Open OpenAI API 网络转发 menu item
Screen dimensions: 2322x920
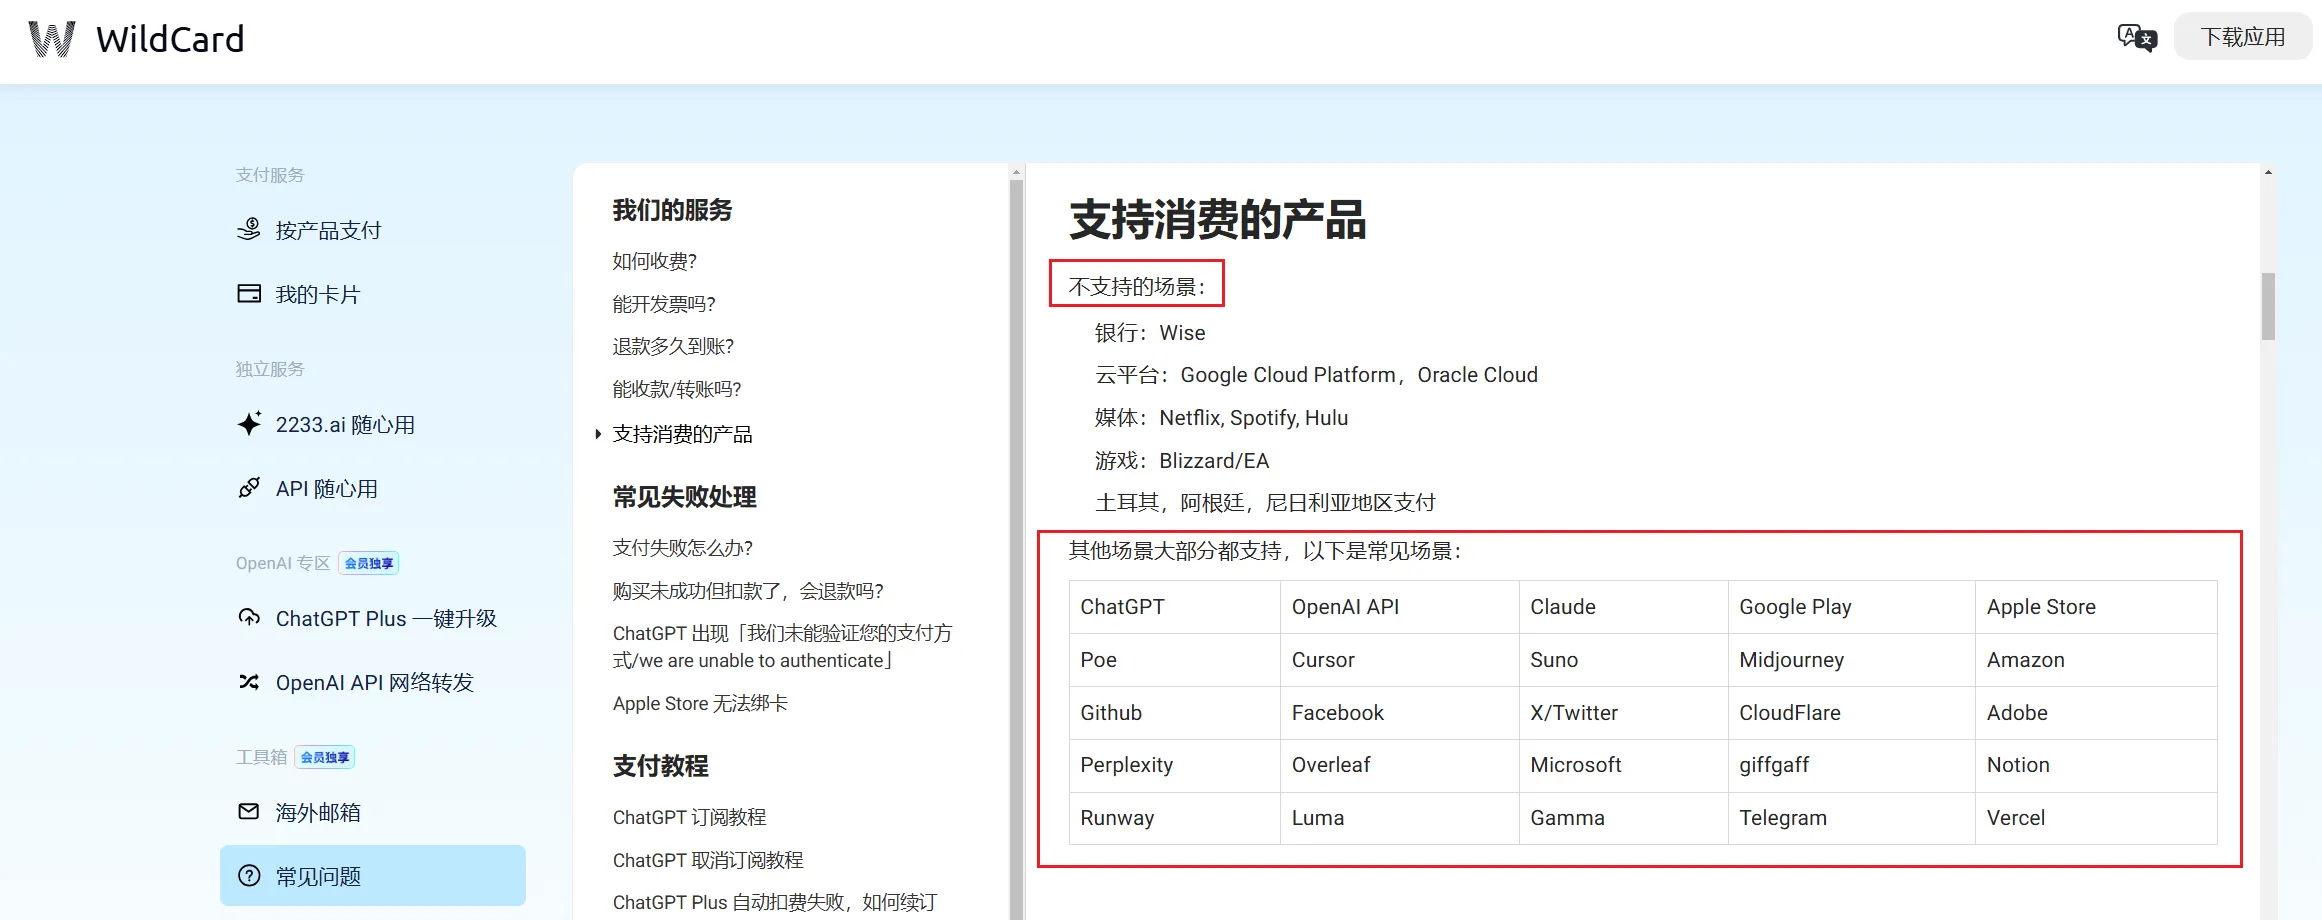click(x=373, y=682)
